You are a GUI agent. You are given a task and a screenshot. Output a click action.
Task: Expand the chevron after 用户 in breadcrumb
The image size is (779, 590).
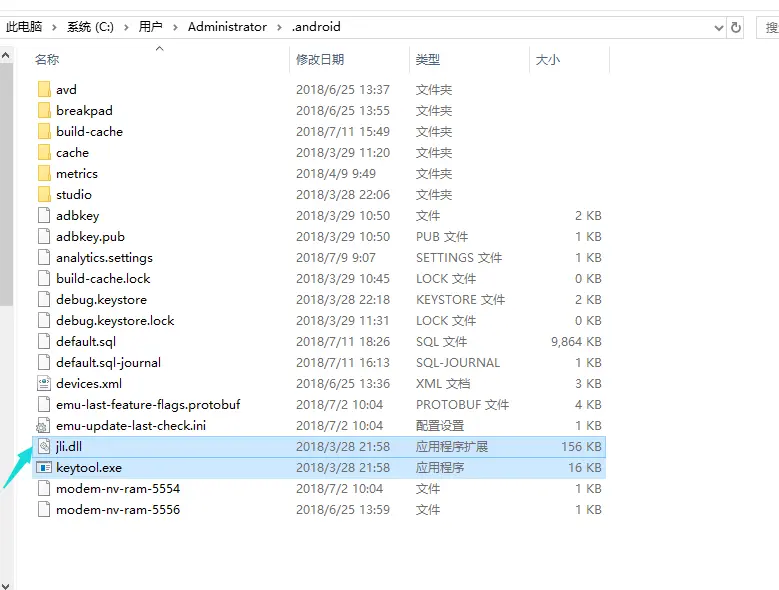coord(175,27)
